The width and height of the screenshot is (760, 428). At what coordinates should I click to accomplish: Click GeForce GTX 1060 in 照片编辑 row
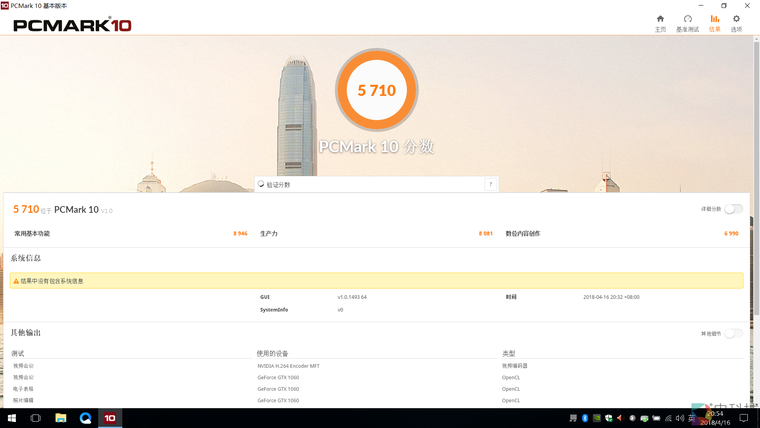(278, 400)
